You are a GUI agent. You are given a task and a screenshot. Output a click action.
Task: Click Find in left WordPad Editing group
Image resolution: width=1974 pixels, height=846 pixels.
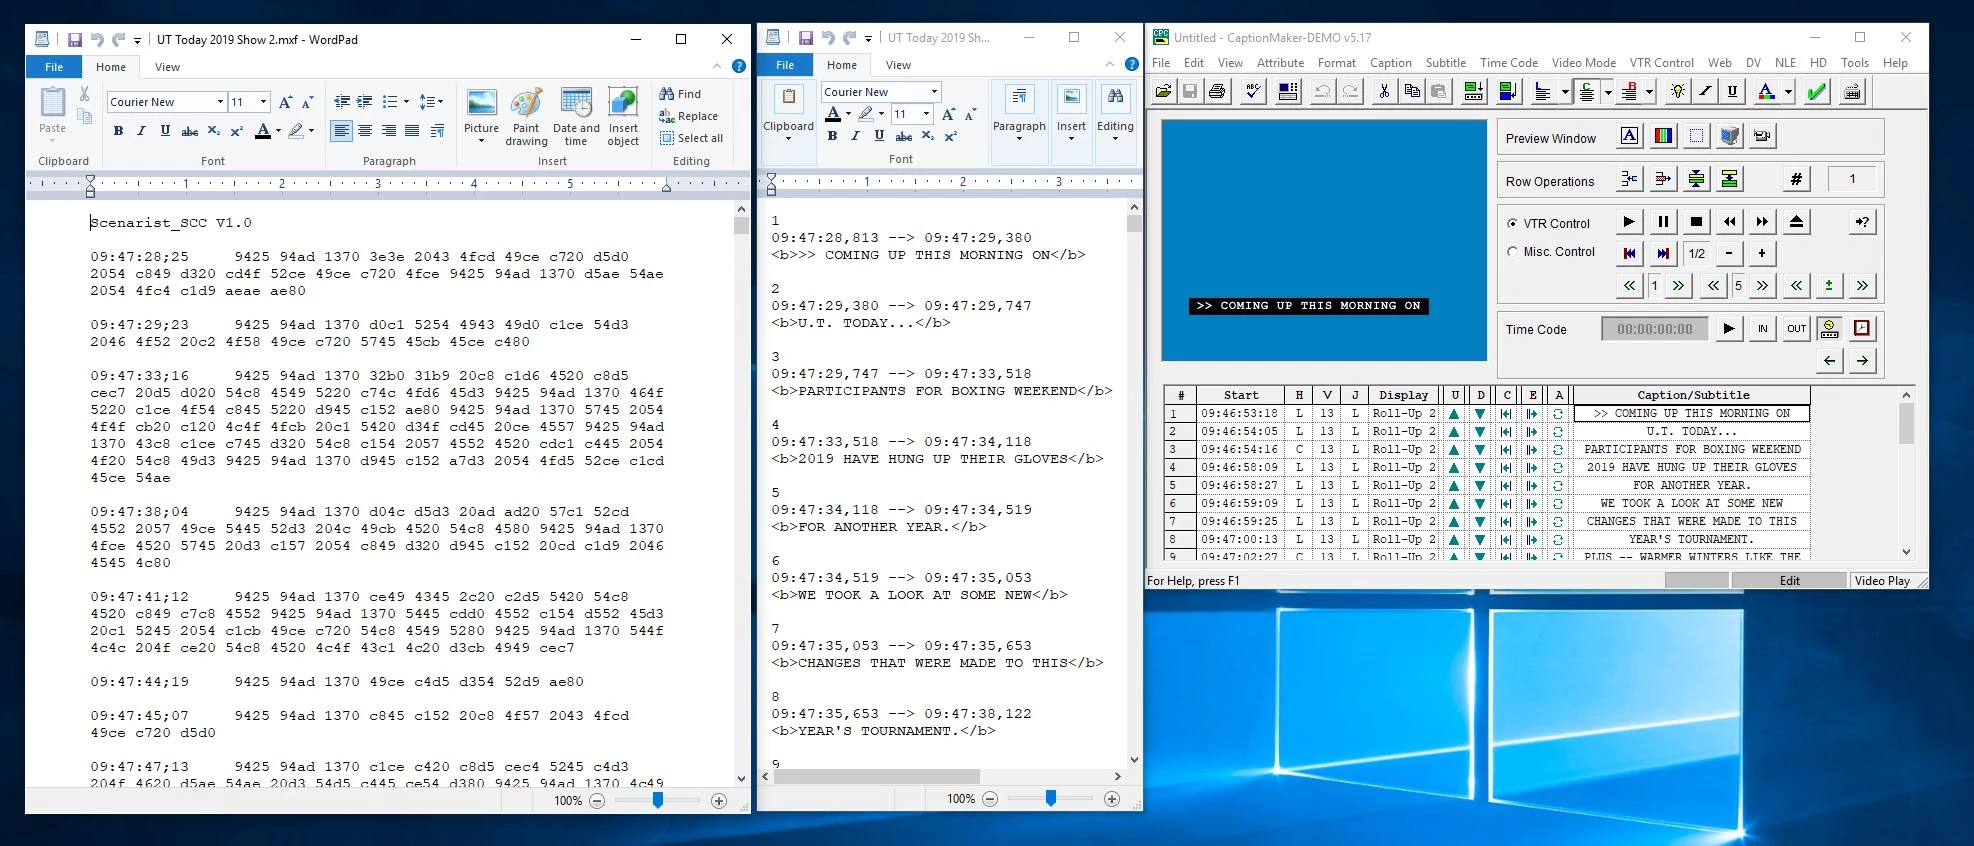coord(680,94)
